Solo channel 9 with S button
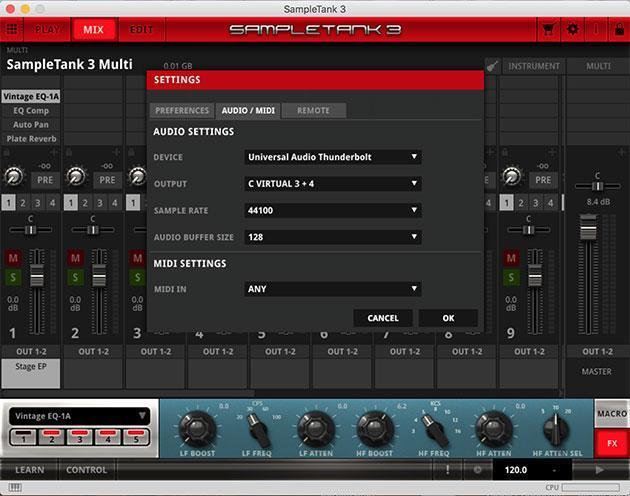 pos(511,277)
